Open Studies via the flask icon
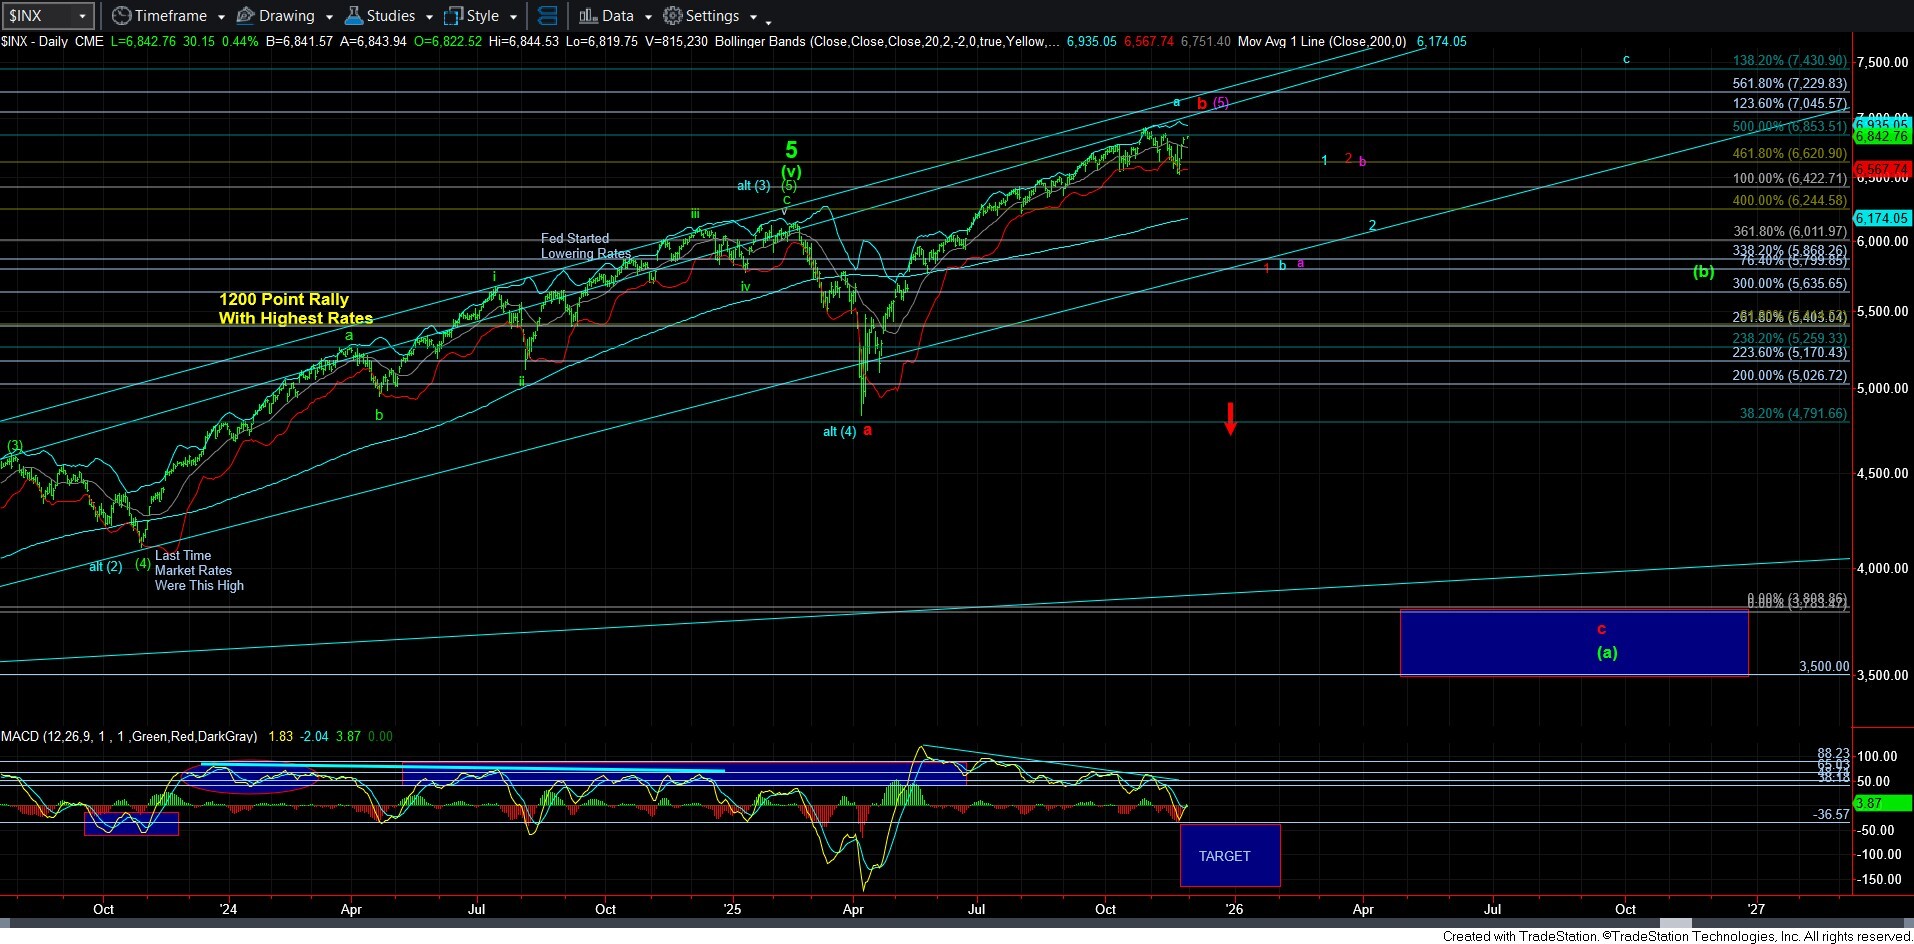The width and height of the screenshot is (1914, 944). [353, 16]
